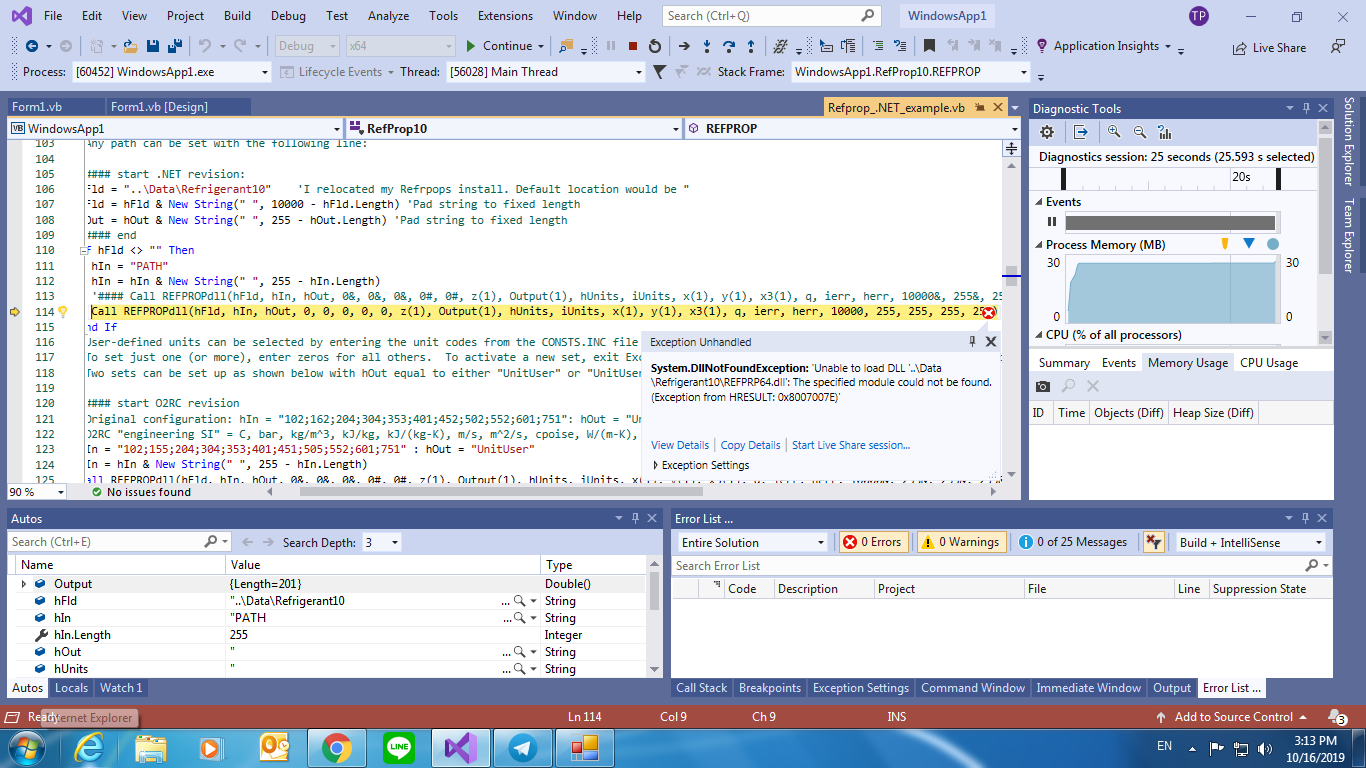Viewport: 1366px width, 768px height.
Task: Pin the Exception Unhandled popup
Action: coord(972,342)
